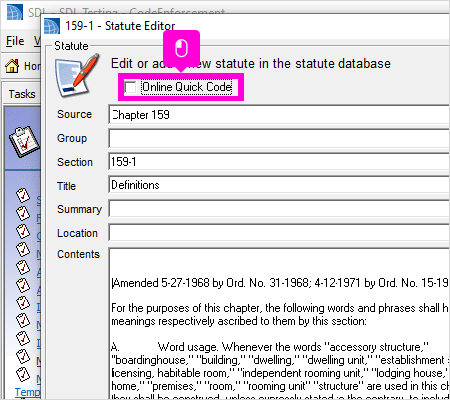Click into the empty Summary field
The height and width of the screenshot is (400, 450).
coord(279,209)
